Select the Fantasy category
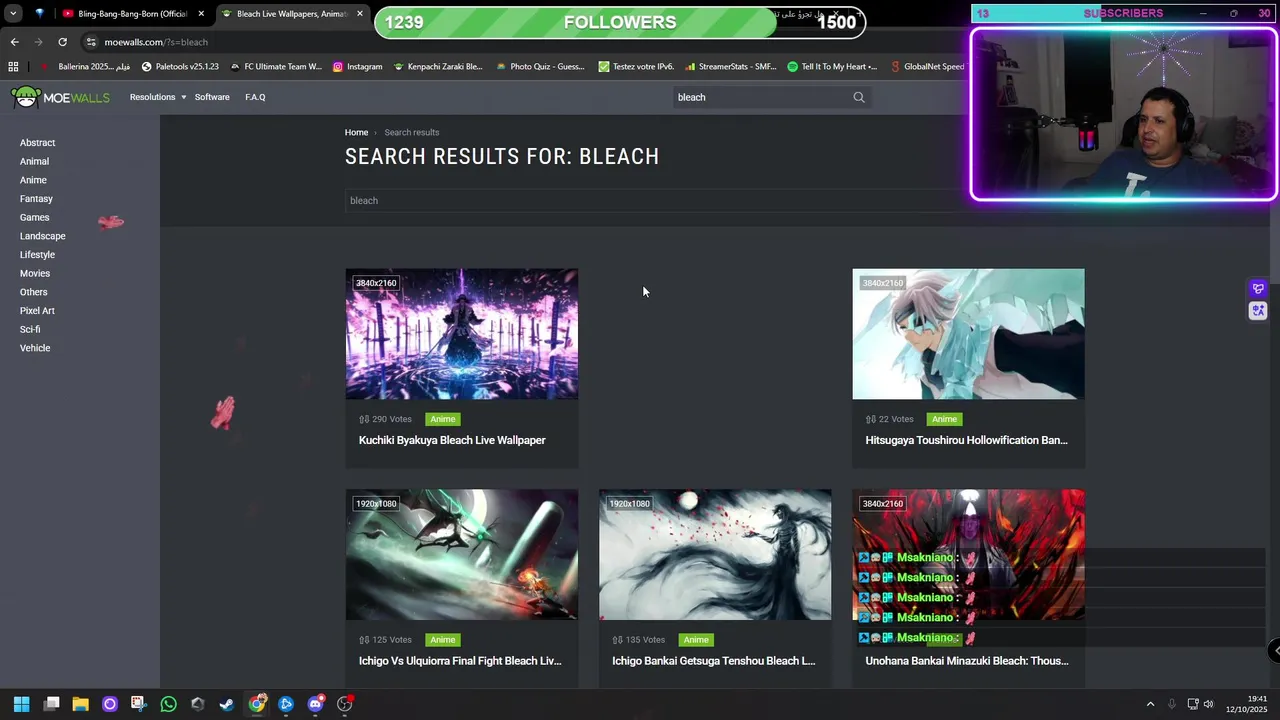This screenshot has height=720, width=1280. 36,199
